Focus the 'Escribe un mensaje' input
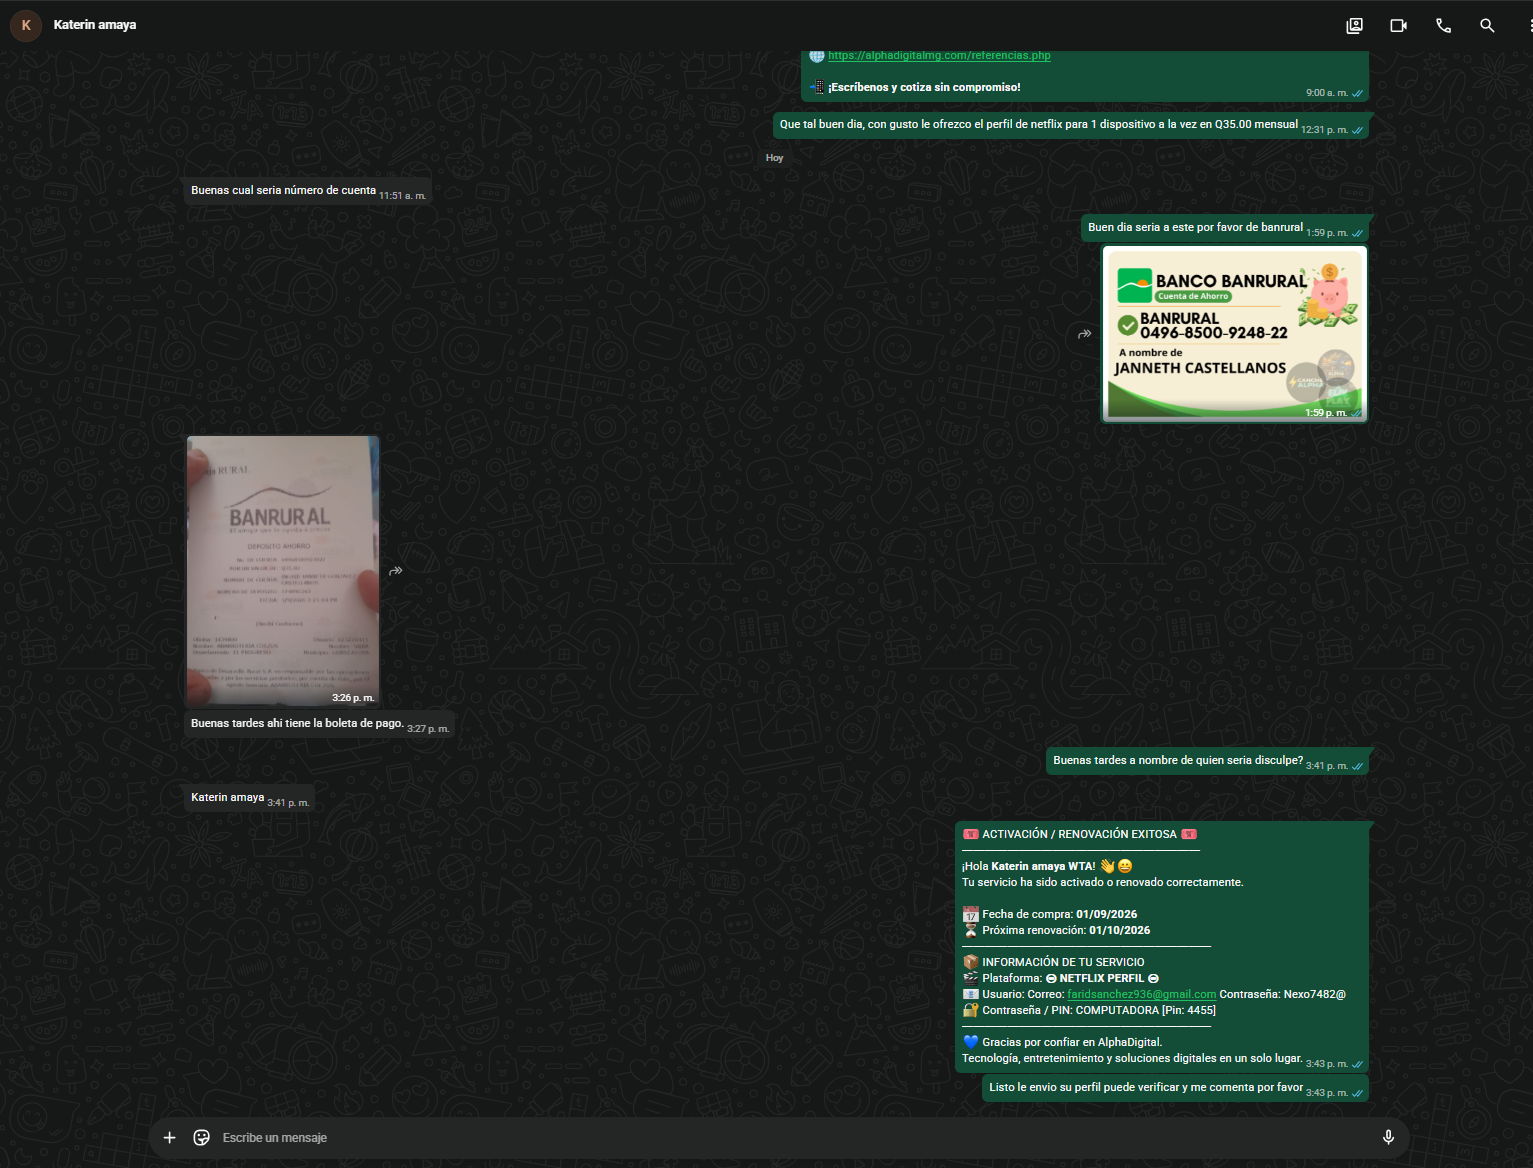 tap(795, 1138)
